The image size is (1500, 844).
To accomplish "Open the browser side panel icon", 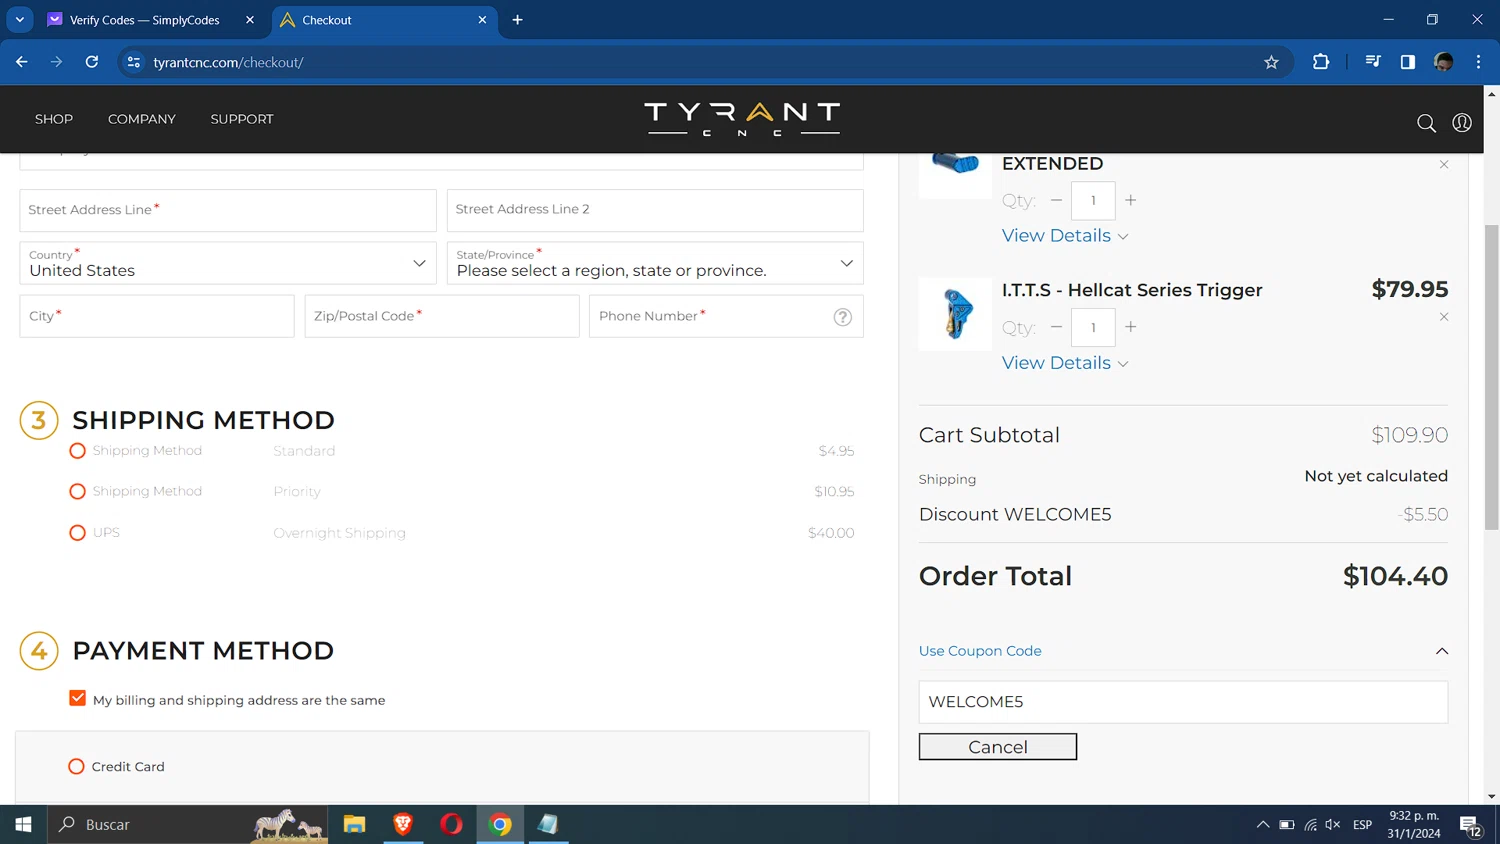I will tap(1408, 62).
